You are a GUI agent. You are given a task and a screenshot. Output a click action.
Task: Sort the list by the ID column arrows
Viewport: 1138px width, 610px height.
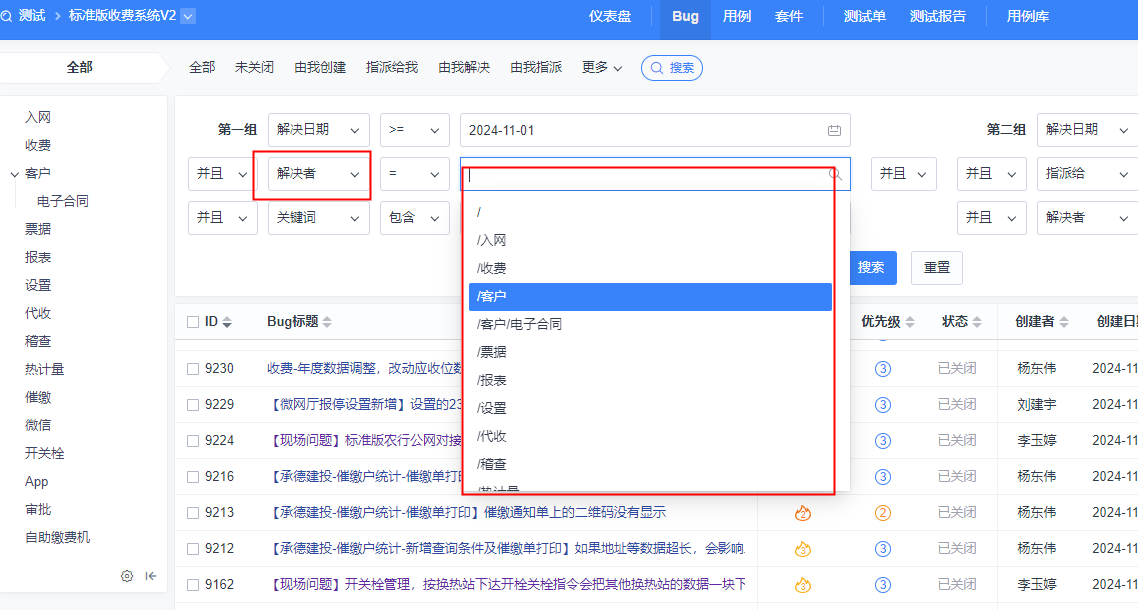pos(227,322)
